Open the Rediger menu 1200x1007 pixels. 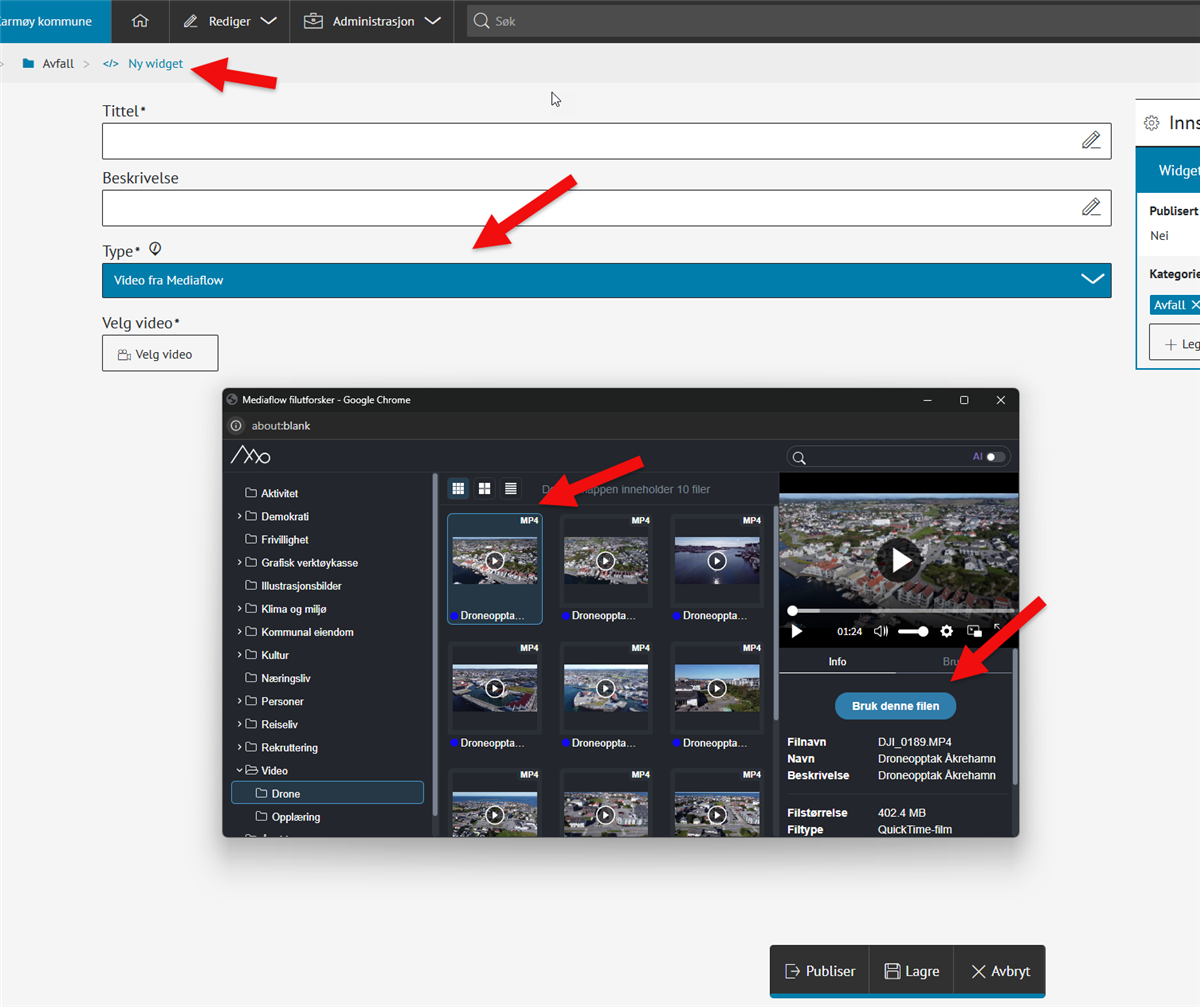[x=230, y=21]
